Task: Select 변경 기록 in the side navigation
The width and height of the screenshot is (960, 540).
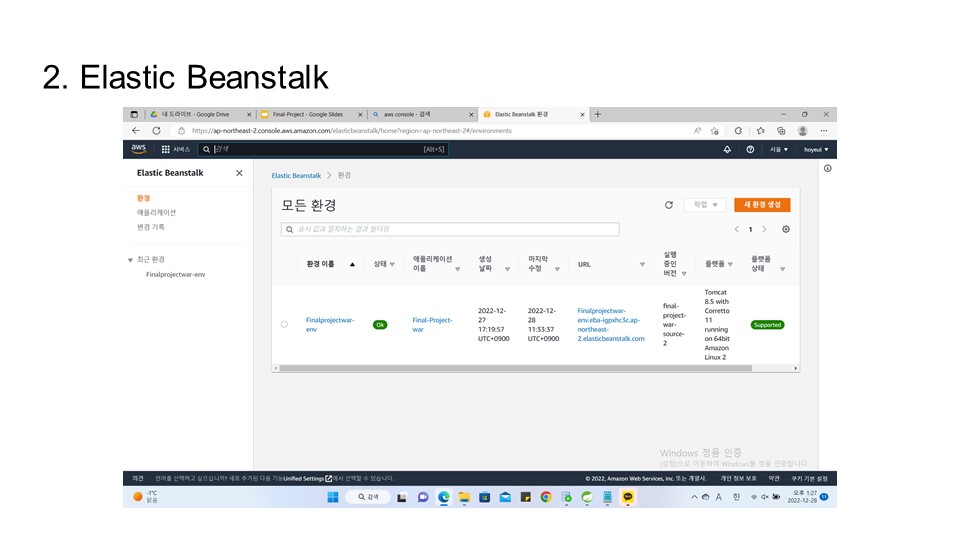Action: pos(151,227)
